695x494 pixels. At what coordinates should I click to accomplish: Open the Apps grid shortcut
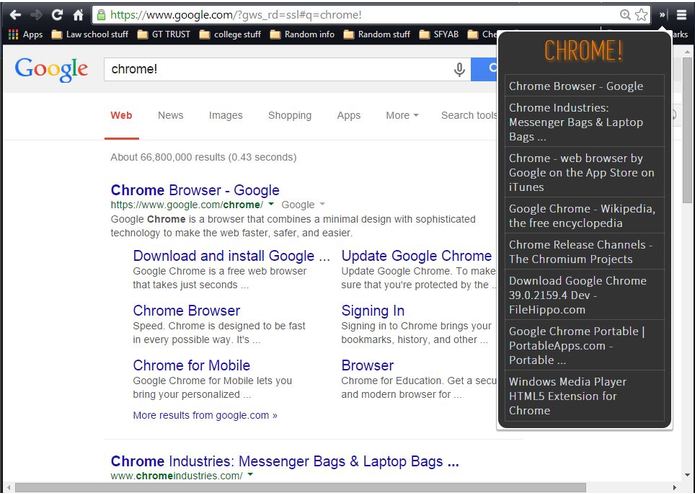(26, 34)
